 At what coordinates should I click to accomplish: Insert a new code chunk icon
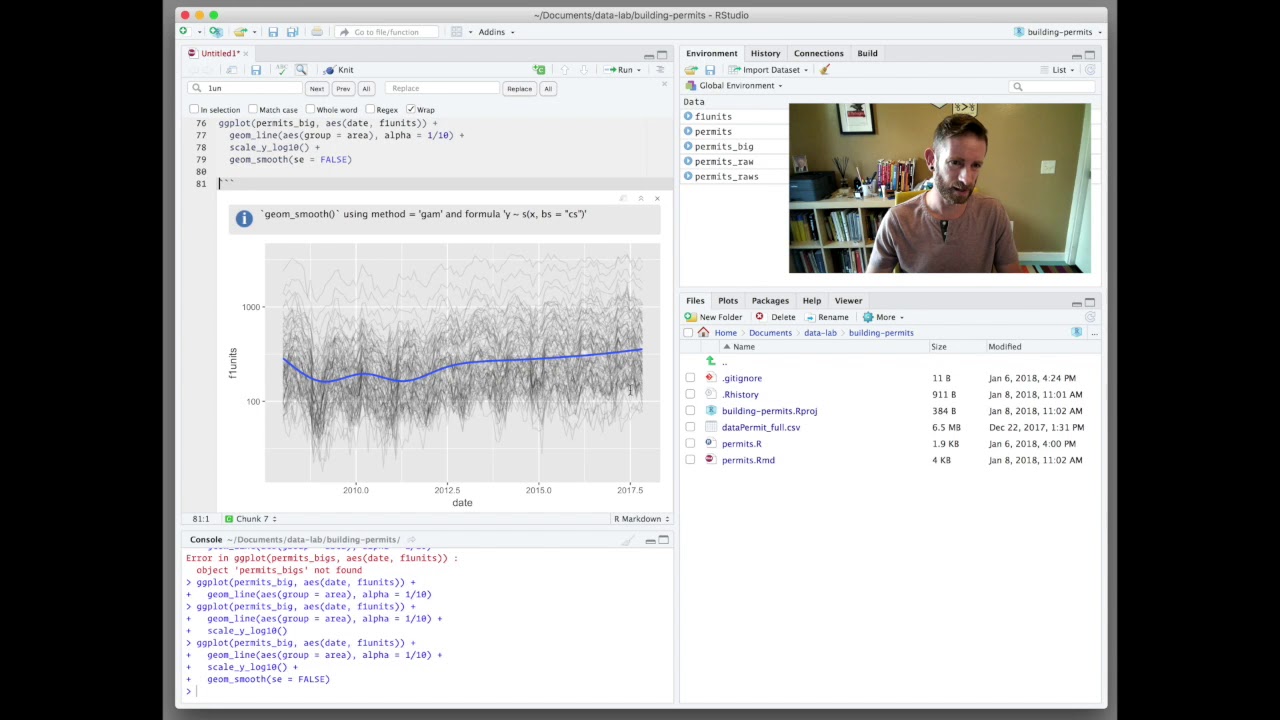coord(540,70)
